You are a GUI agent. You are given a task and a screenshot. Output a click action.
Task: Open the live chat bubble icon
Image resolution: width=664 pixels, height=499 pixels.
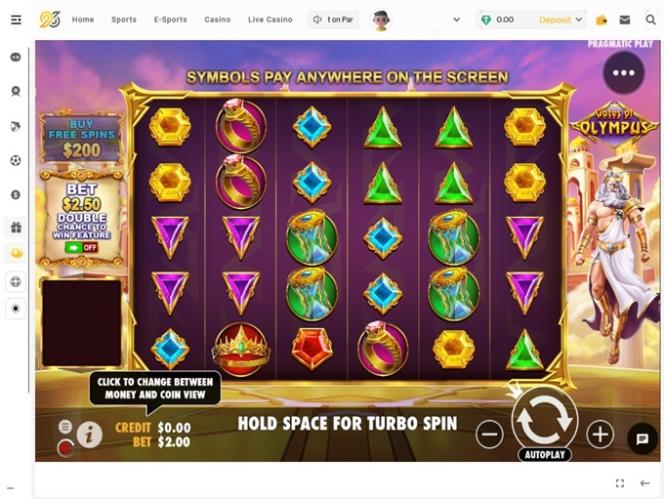pos(642,439)
